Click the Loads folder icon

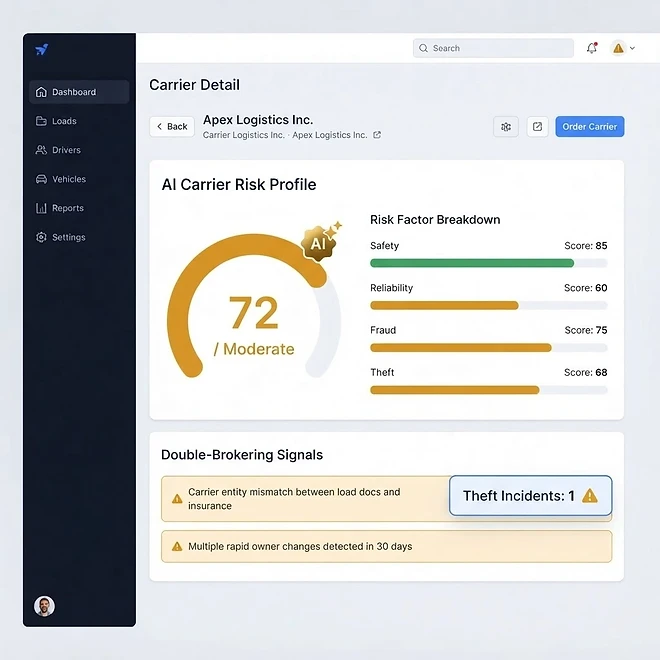pos(41,121)
